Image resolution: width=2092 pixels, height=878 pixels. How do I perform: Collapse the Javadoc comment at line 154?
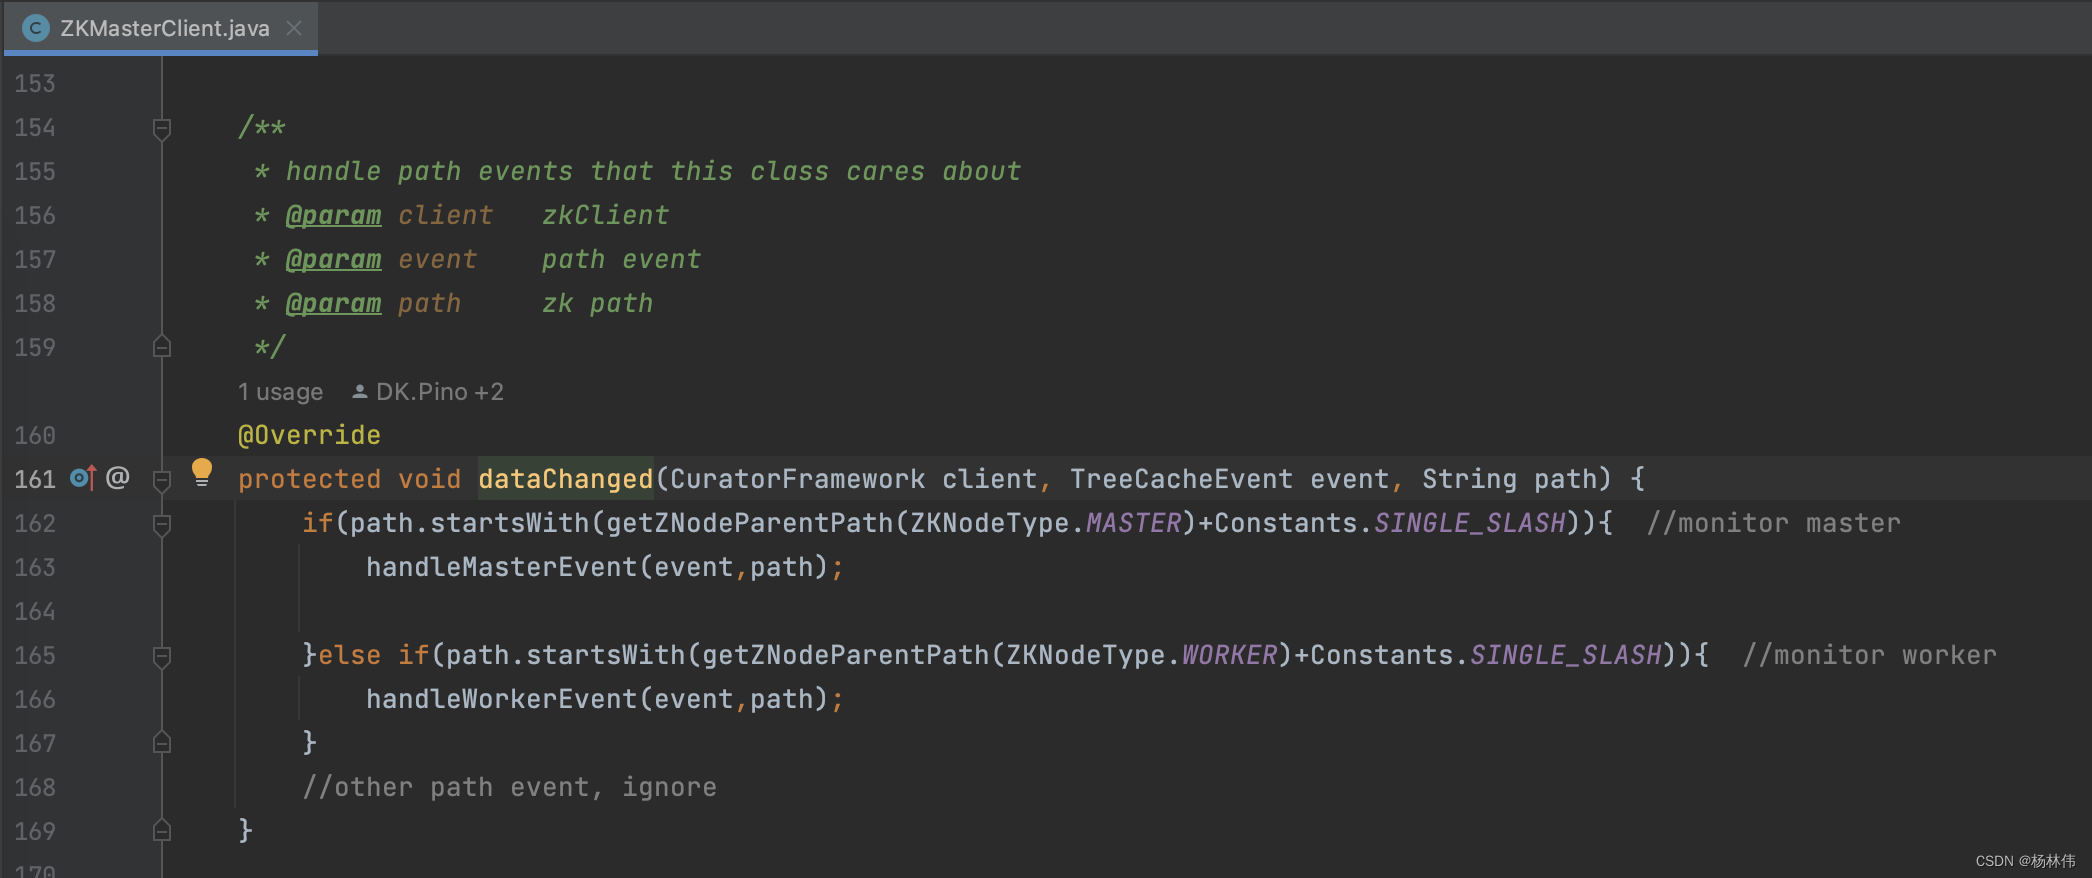[x=161, y=128]
